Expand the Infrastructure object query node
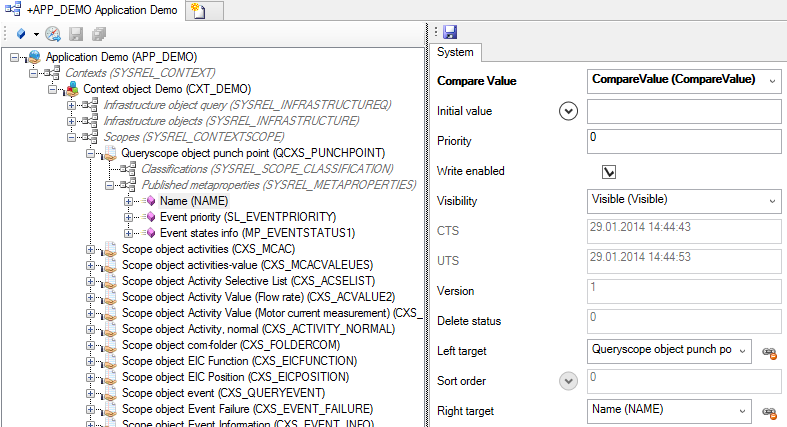Screen dimensions: 787x427 (x=71, y=105)
